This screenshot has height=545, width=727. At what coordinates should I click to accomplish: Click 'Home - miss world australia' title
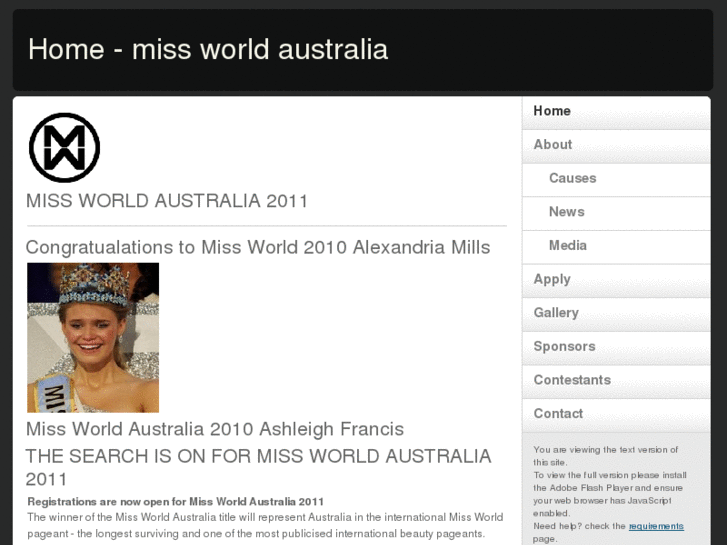(x=208, y=49)
